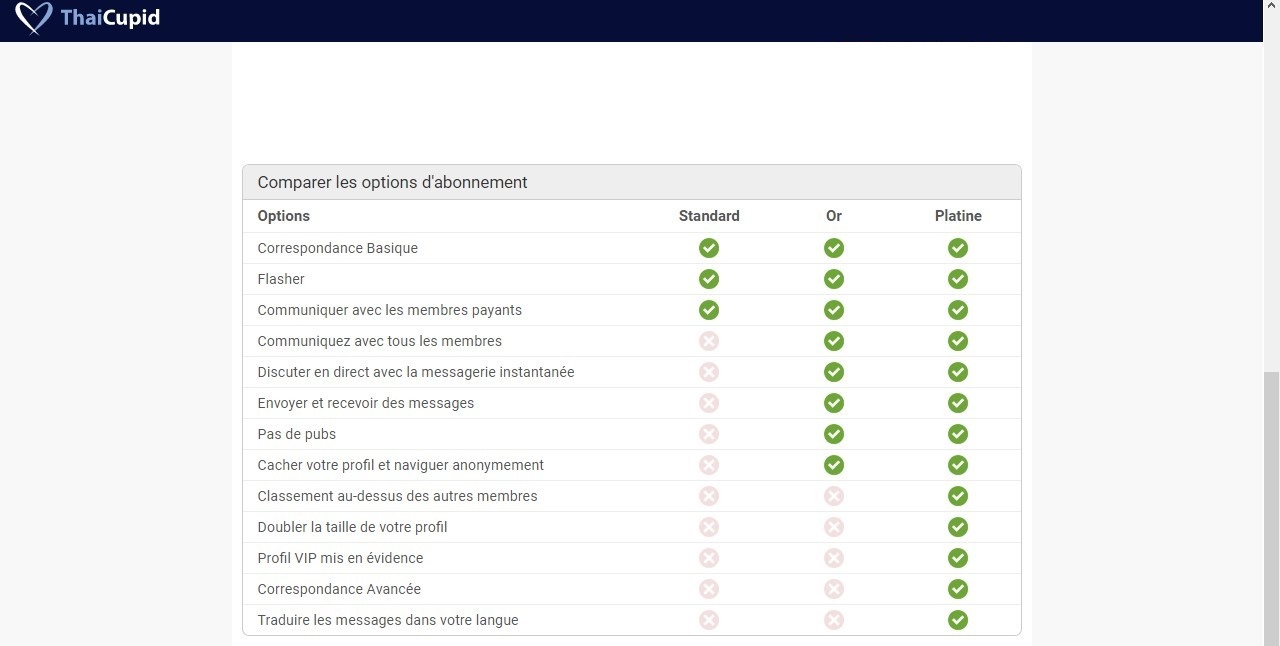Click Standard checkmark for Correspondance Basique

[709, 248]
